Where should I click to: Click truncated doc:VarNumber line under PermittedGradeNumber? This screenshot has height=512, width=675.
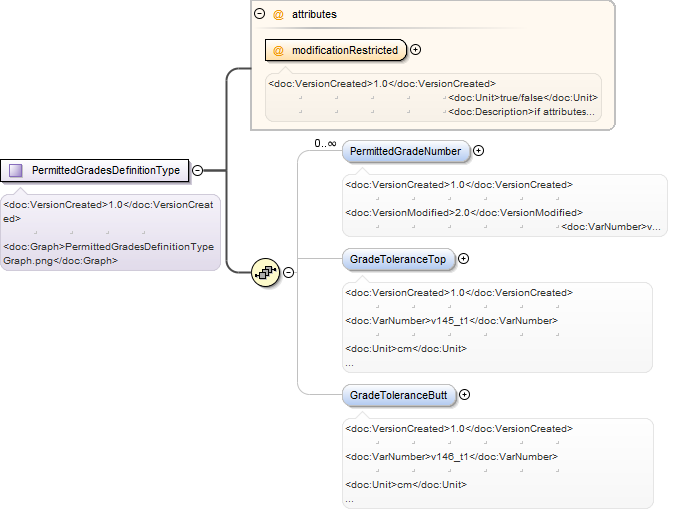pos(611,227)
